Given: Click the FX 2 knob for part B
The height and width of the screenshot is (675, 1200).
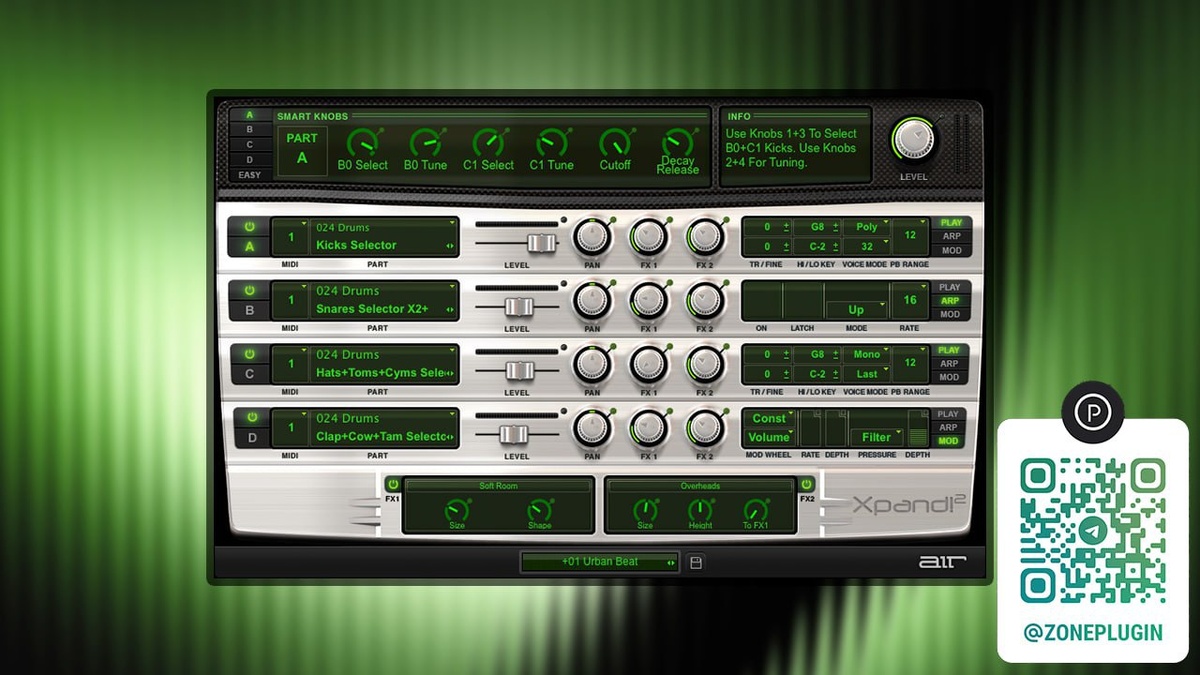Looking at the screenshot, I should click(704, 302).
